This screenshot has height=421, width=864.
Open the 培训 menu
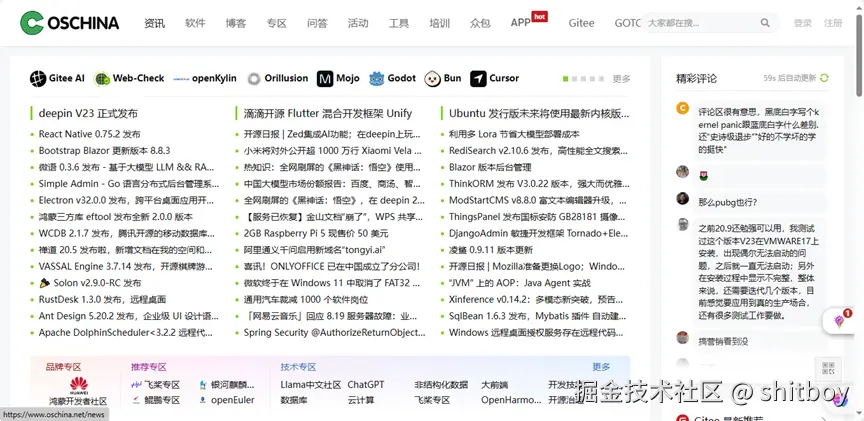click(x=440, y=23)
